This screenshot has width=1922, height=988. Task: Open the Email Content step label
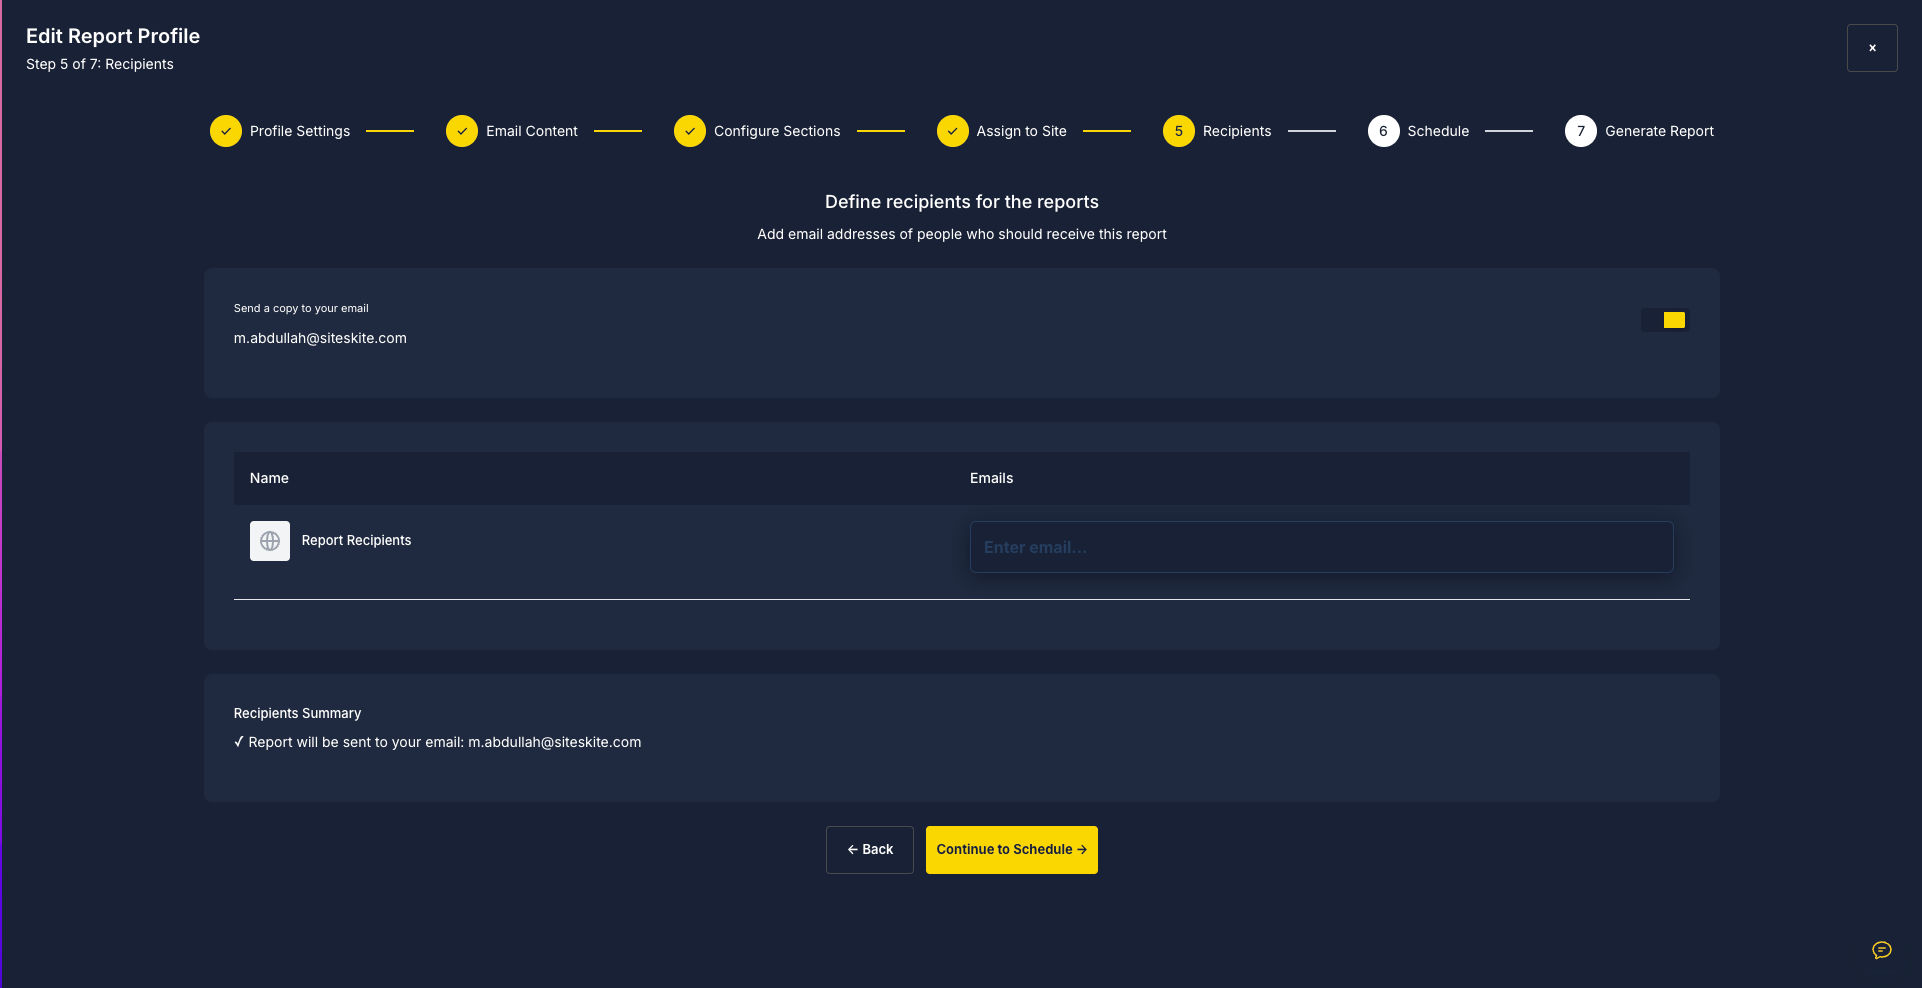pyautogui.click(x=532, y=131)
